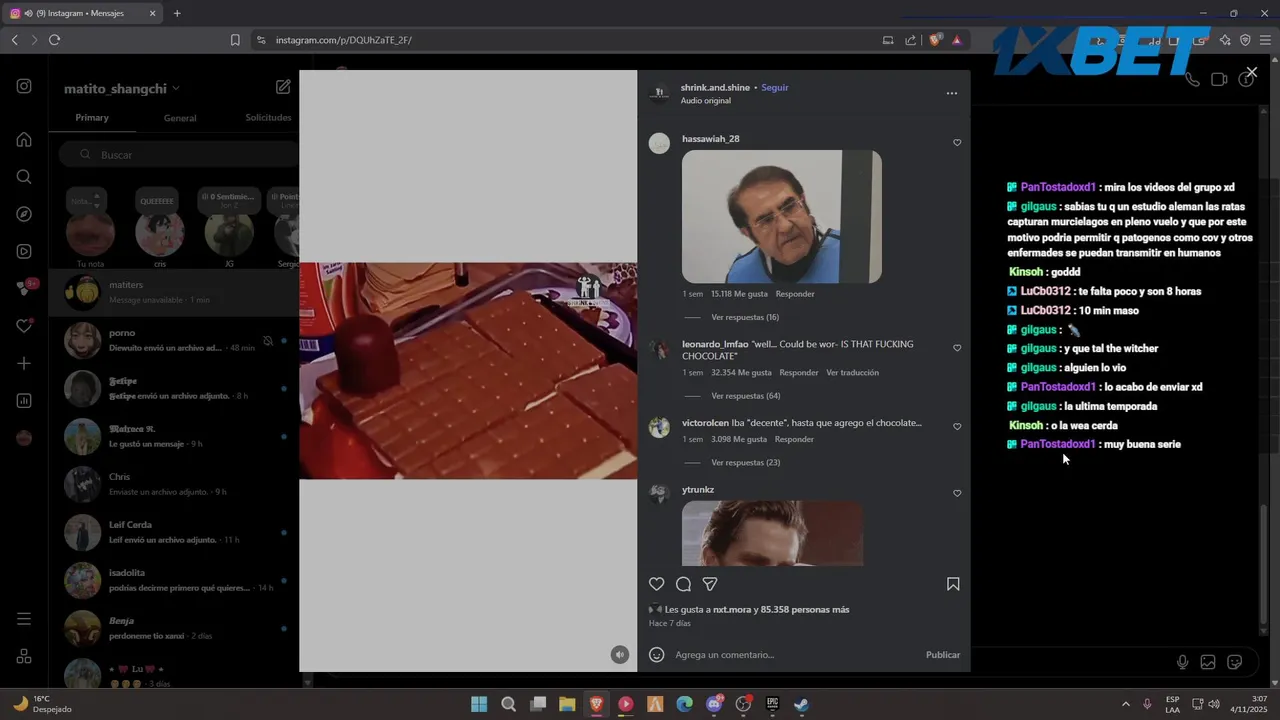Click the Publicar button
The width and height of the screenshot is (1280, 720).
(943, 655)
